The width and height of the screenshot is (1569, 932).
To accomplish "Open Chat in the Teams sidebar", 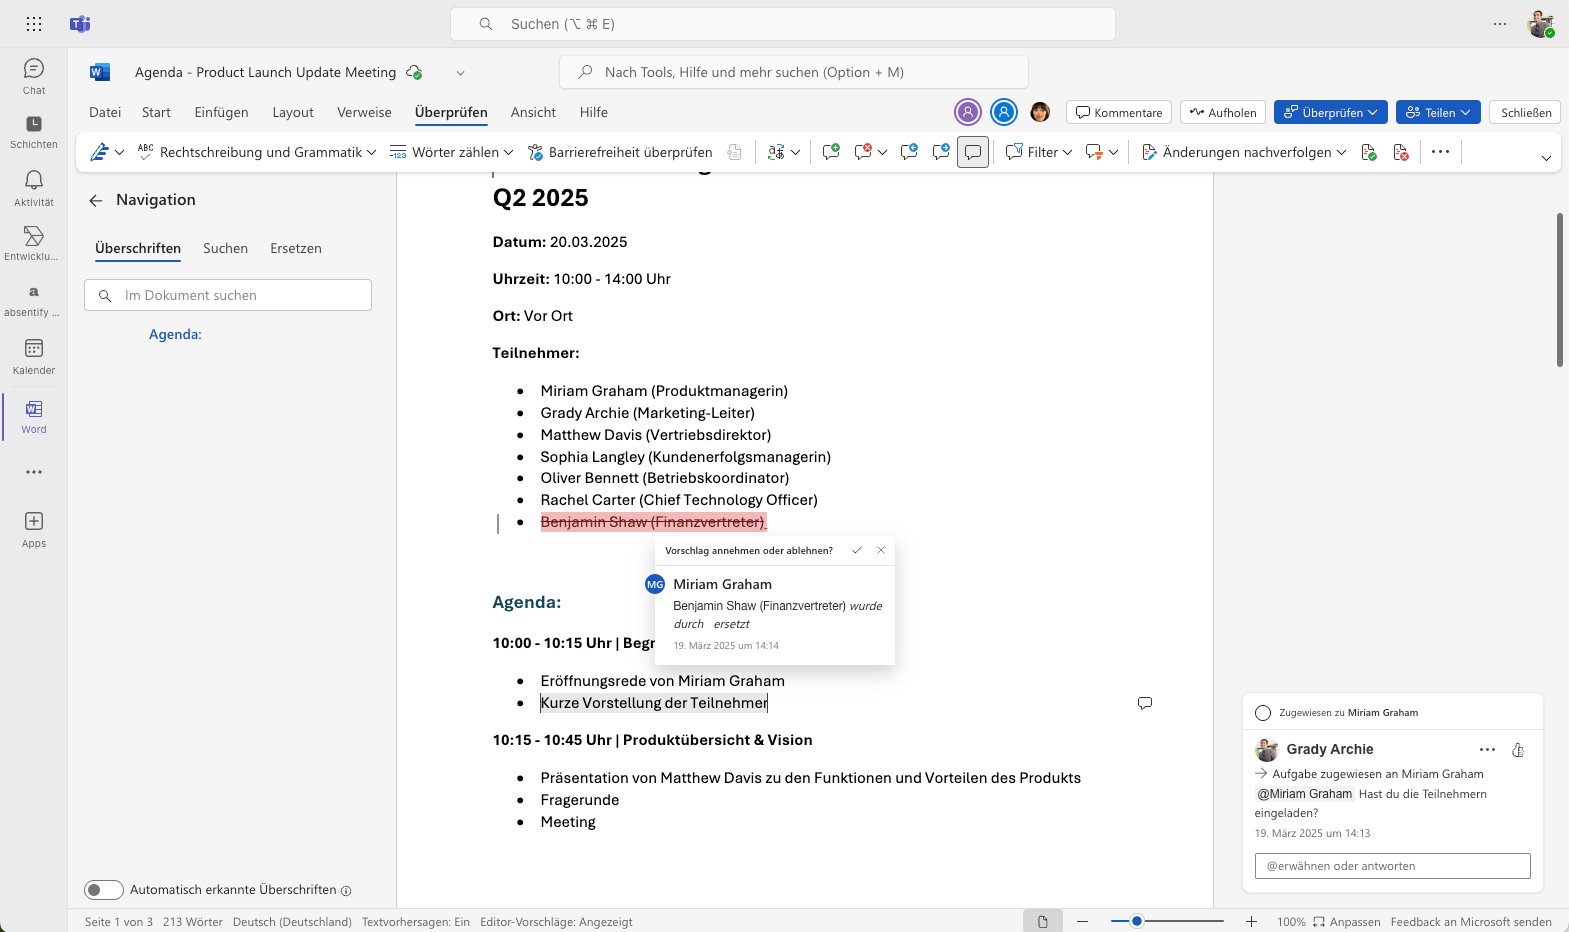I will click(x=34, y=76).
